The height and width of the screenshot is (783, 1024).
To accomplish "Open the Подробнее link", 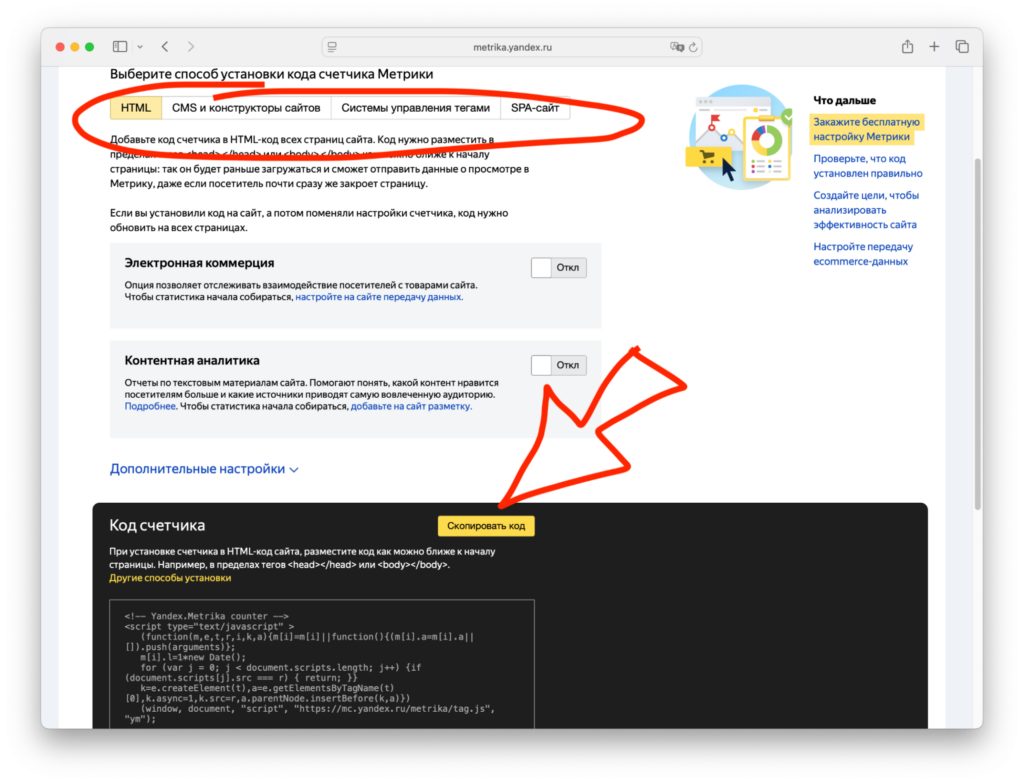I will pyautogui.click(x=150, y=406).
